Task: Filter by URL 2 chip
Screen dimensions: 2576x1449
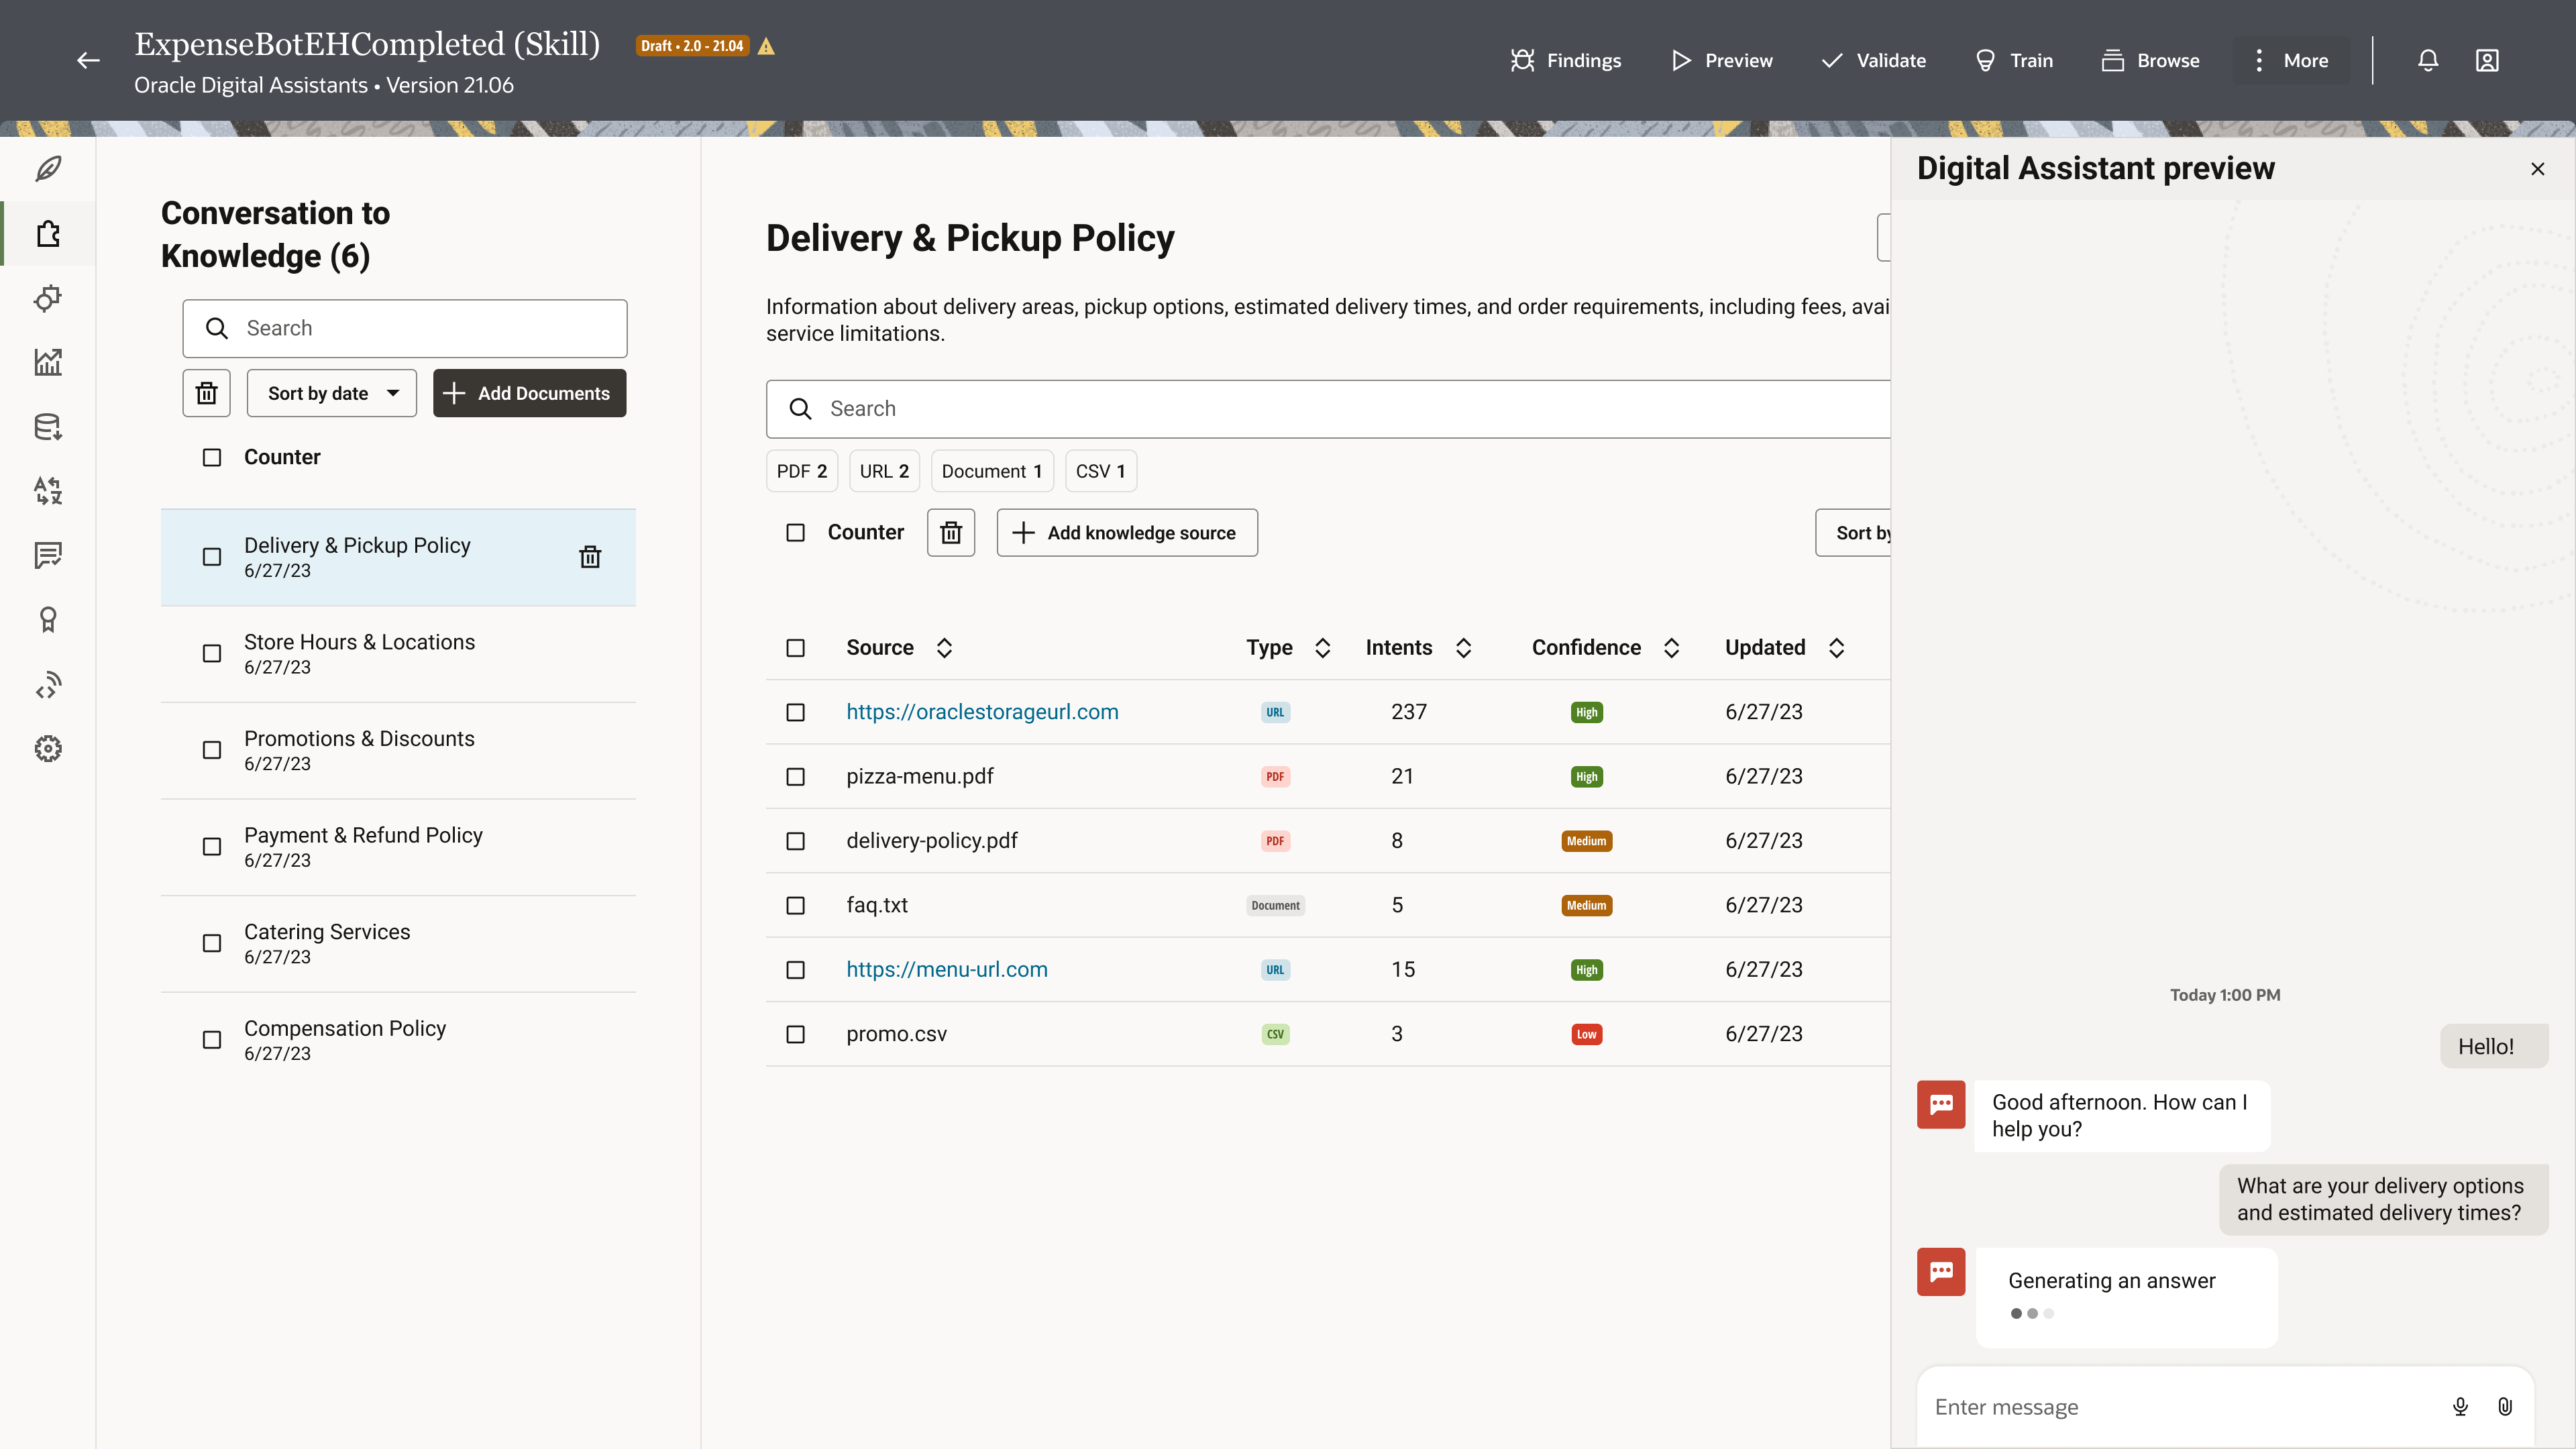Action: click(884, 471)
